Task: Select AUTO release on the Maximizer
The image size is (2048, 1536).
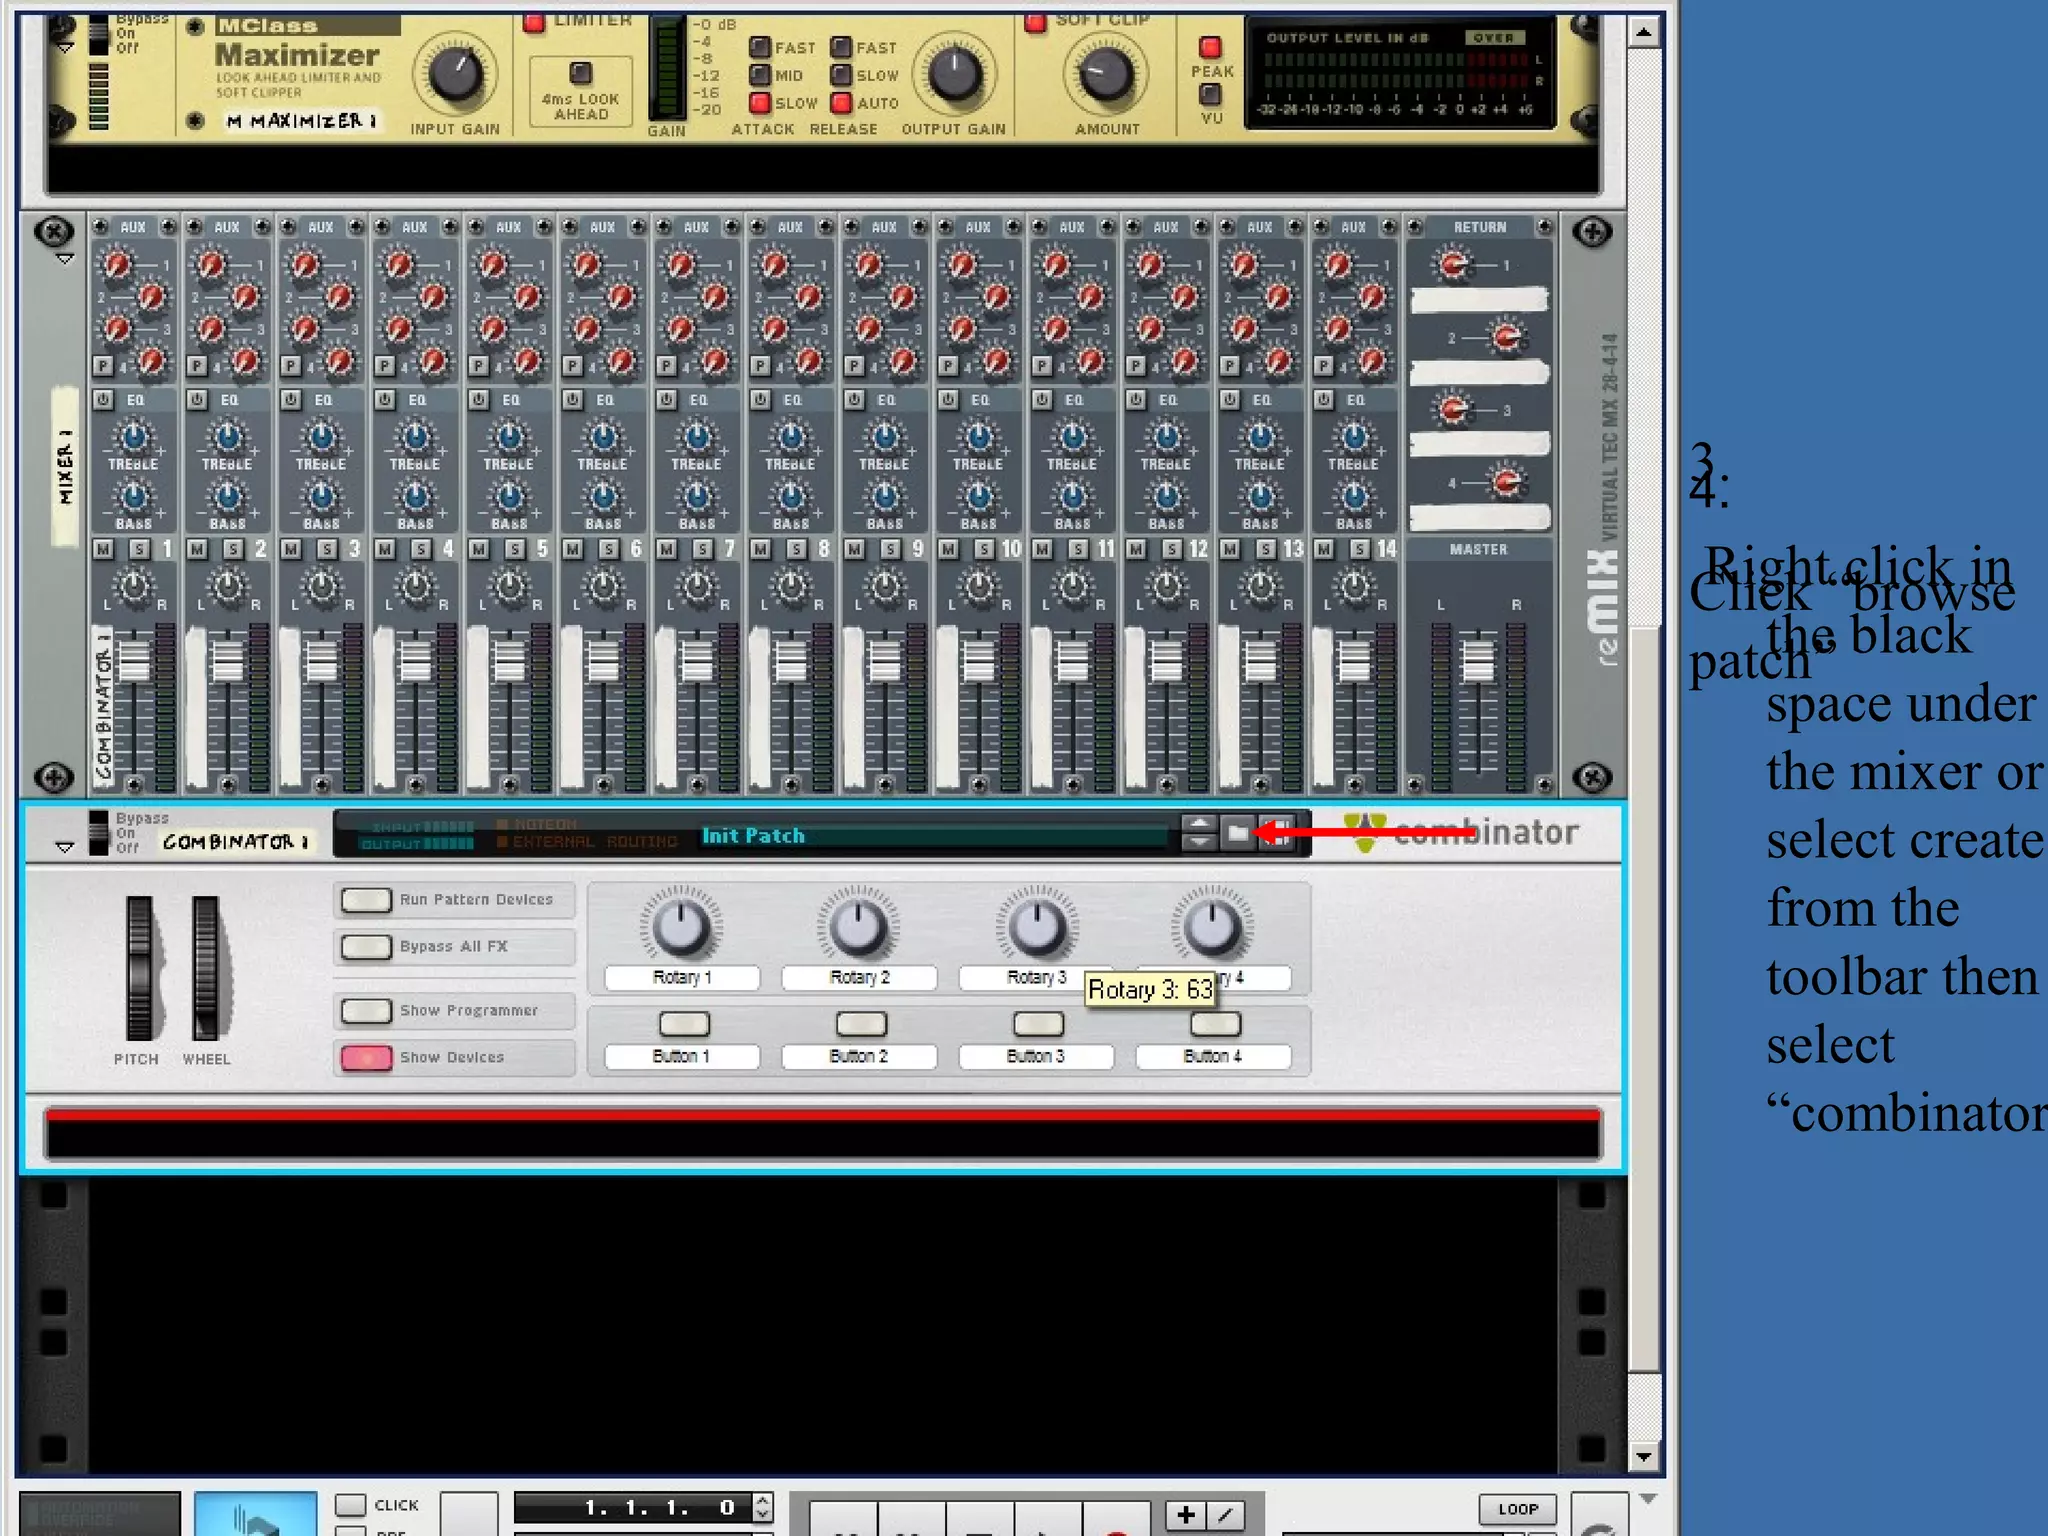Action: coord(841,102)
